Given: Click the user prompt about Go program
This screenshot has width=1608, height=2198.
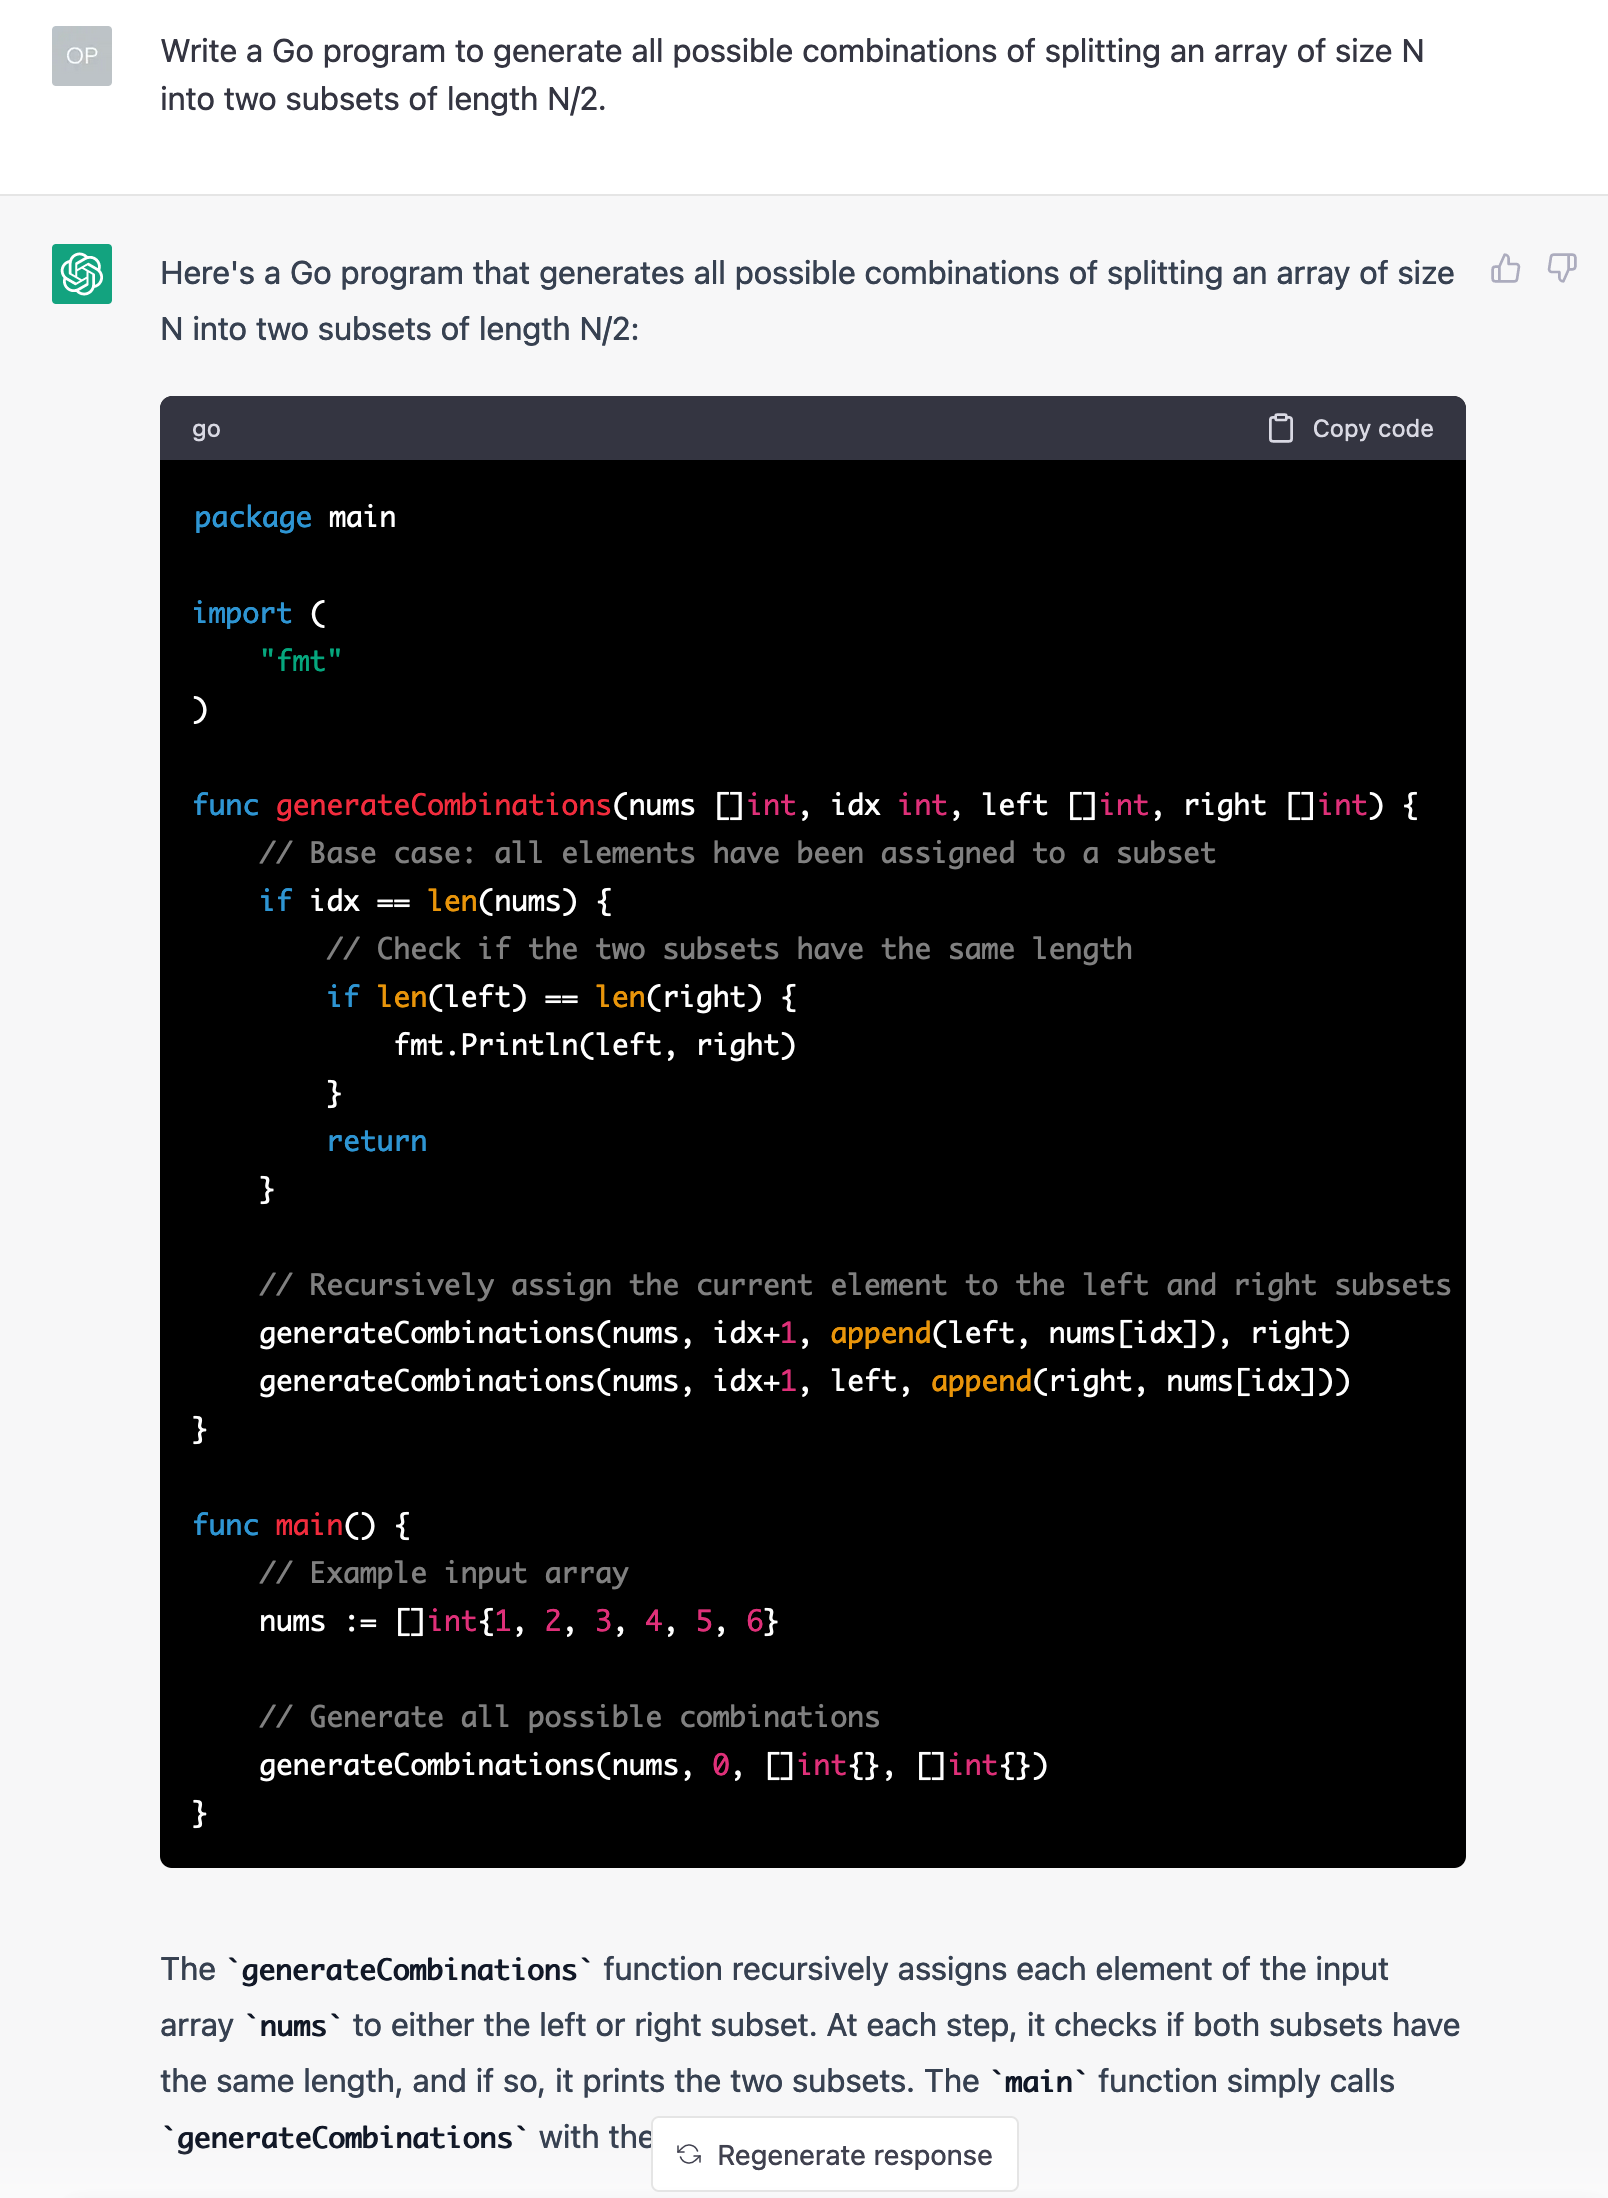Looking at the screenshot, I should (792, 75).
